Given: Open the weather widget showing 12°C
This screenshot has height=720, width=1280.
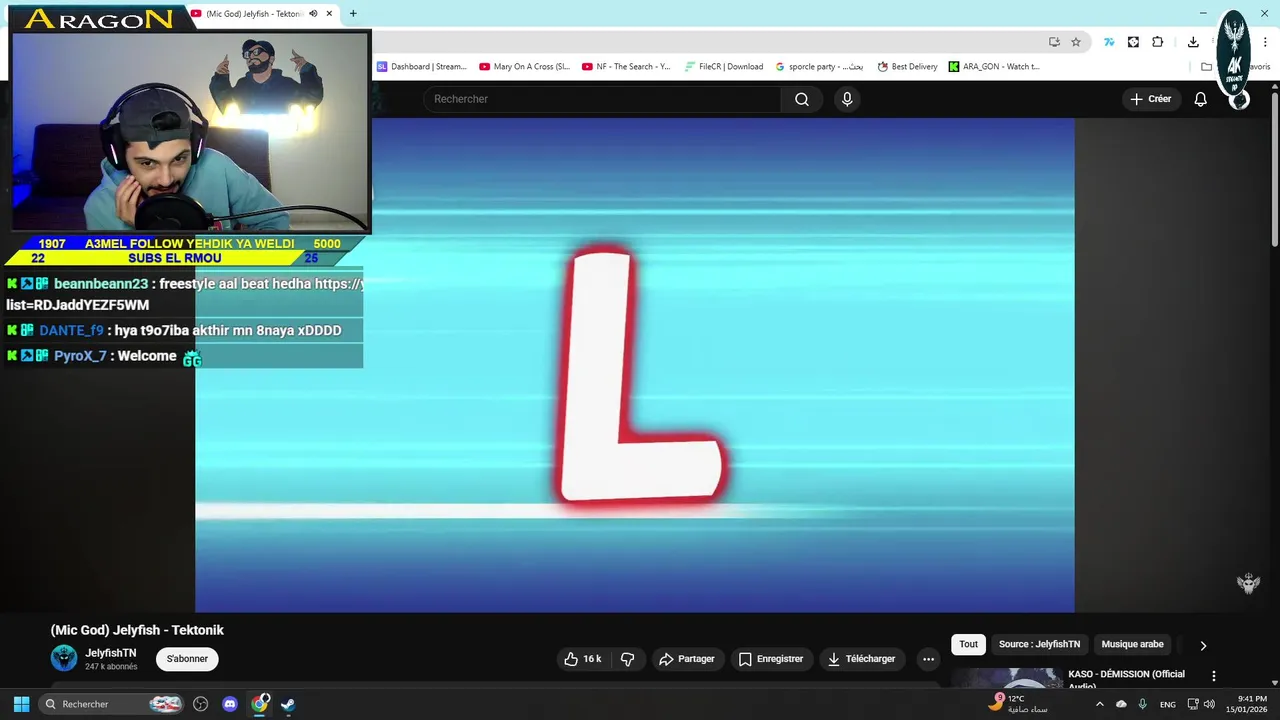Looking at the screenshot, I should pyautogui.click(x=1020, y=704).
